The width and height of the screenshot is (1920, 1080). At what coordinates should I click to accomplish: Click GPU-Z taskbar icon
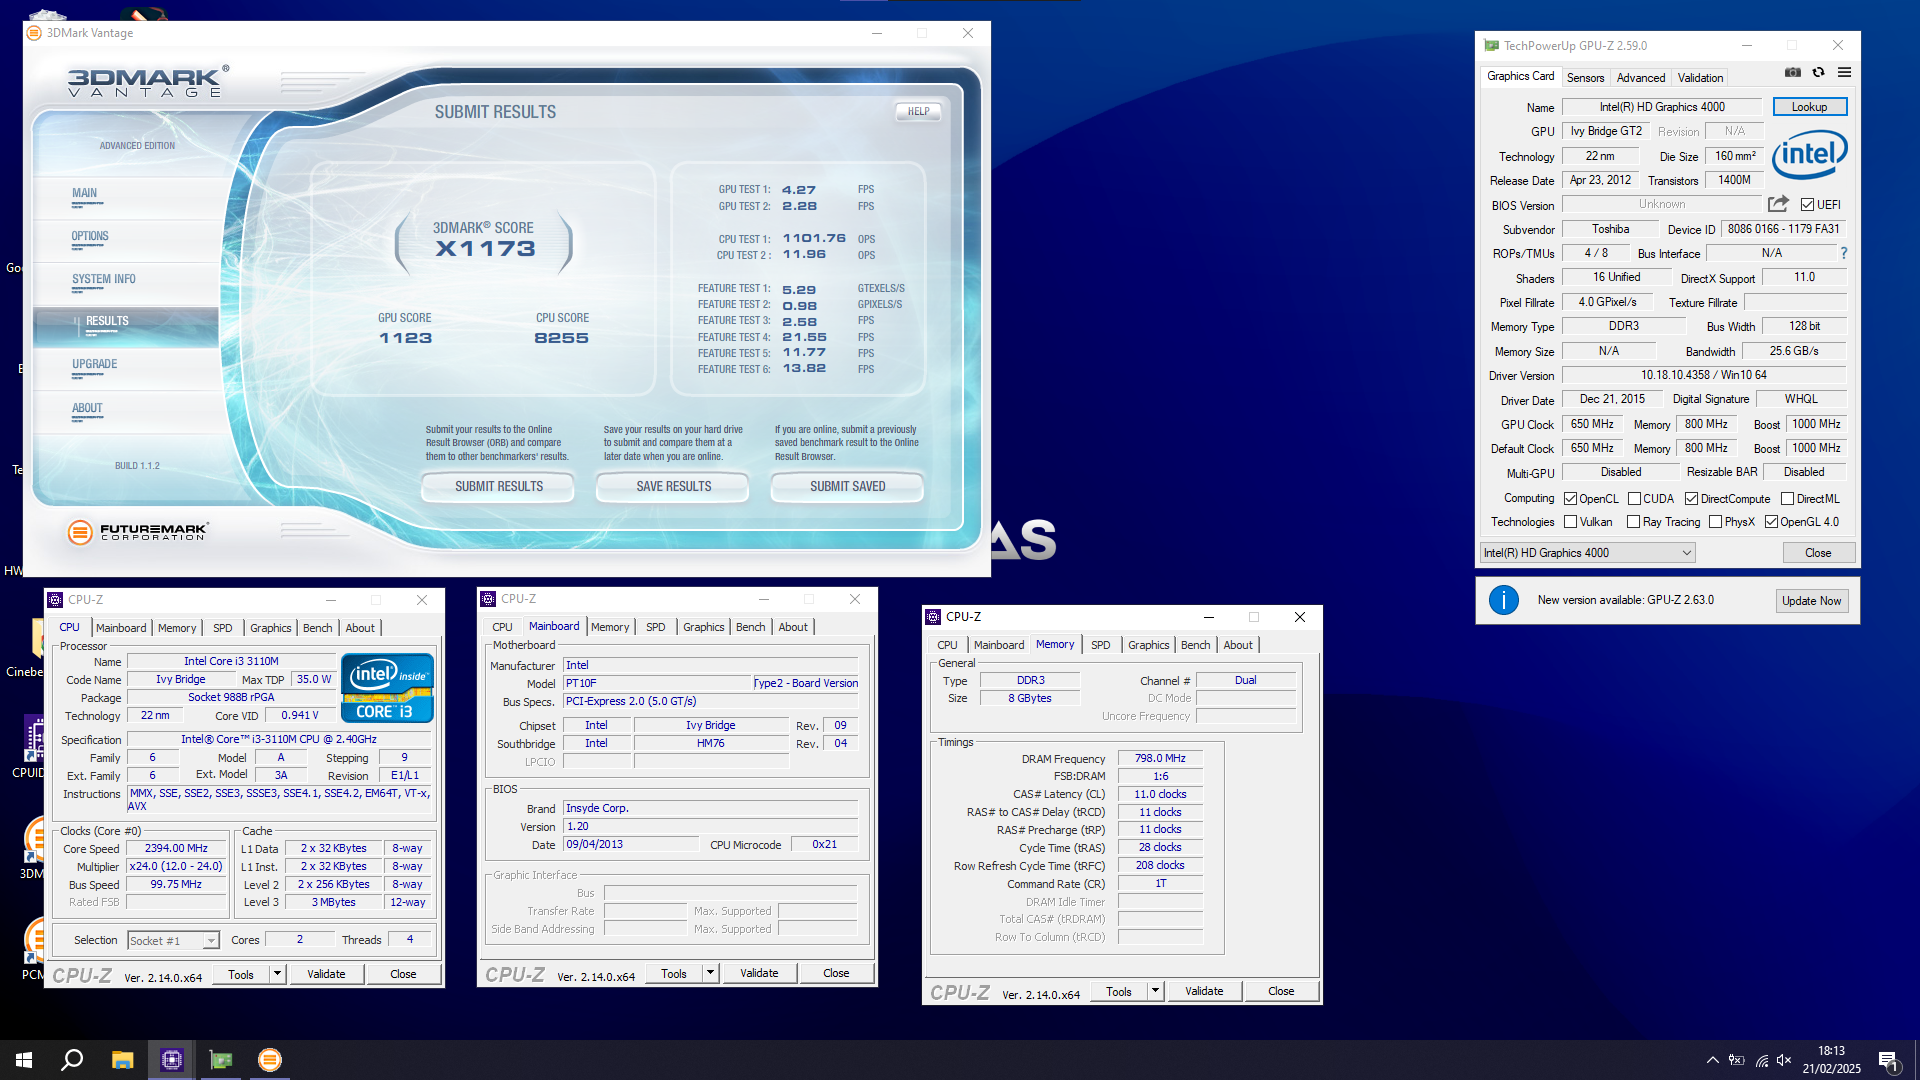point(221,1060)
